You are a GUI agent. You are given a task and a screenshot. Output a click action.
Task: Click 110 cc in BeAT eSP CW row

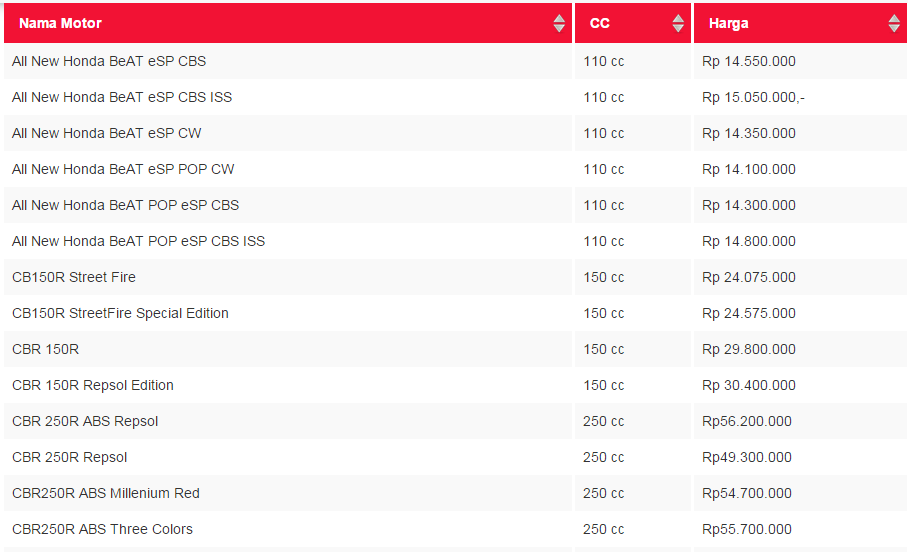pyautogui.click(x=603, y=133)
